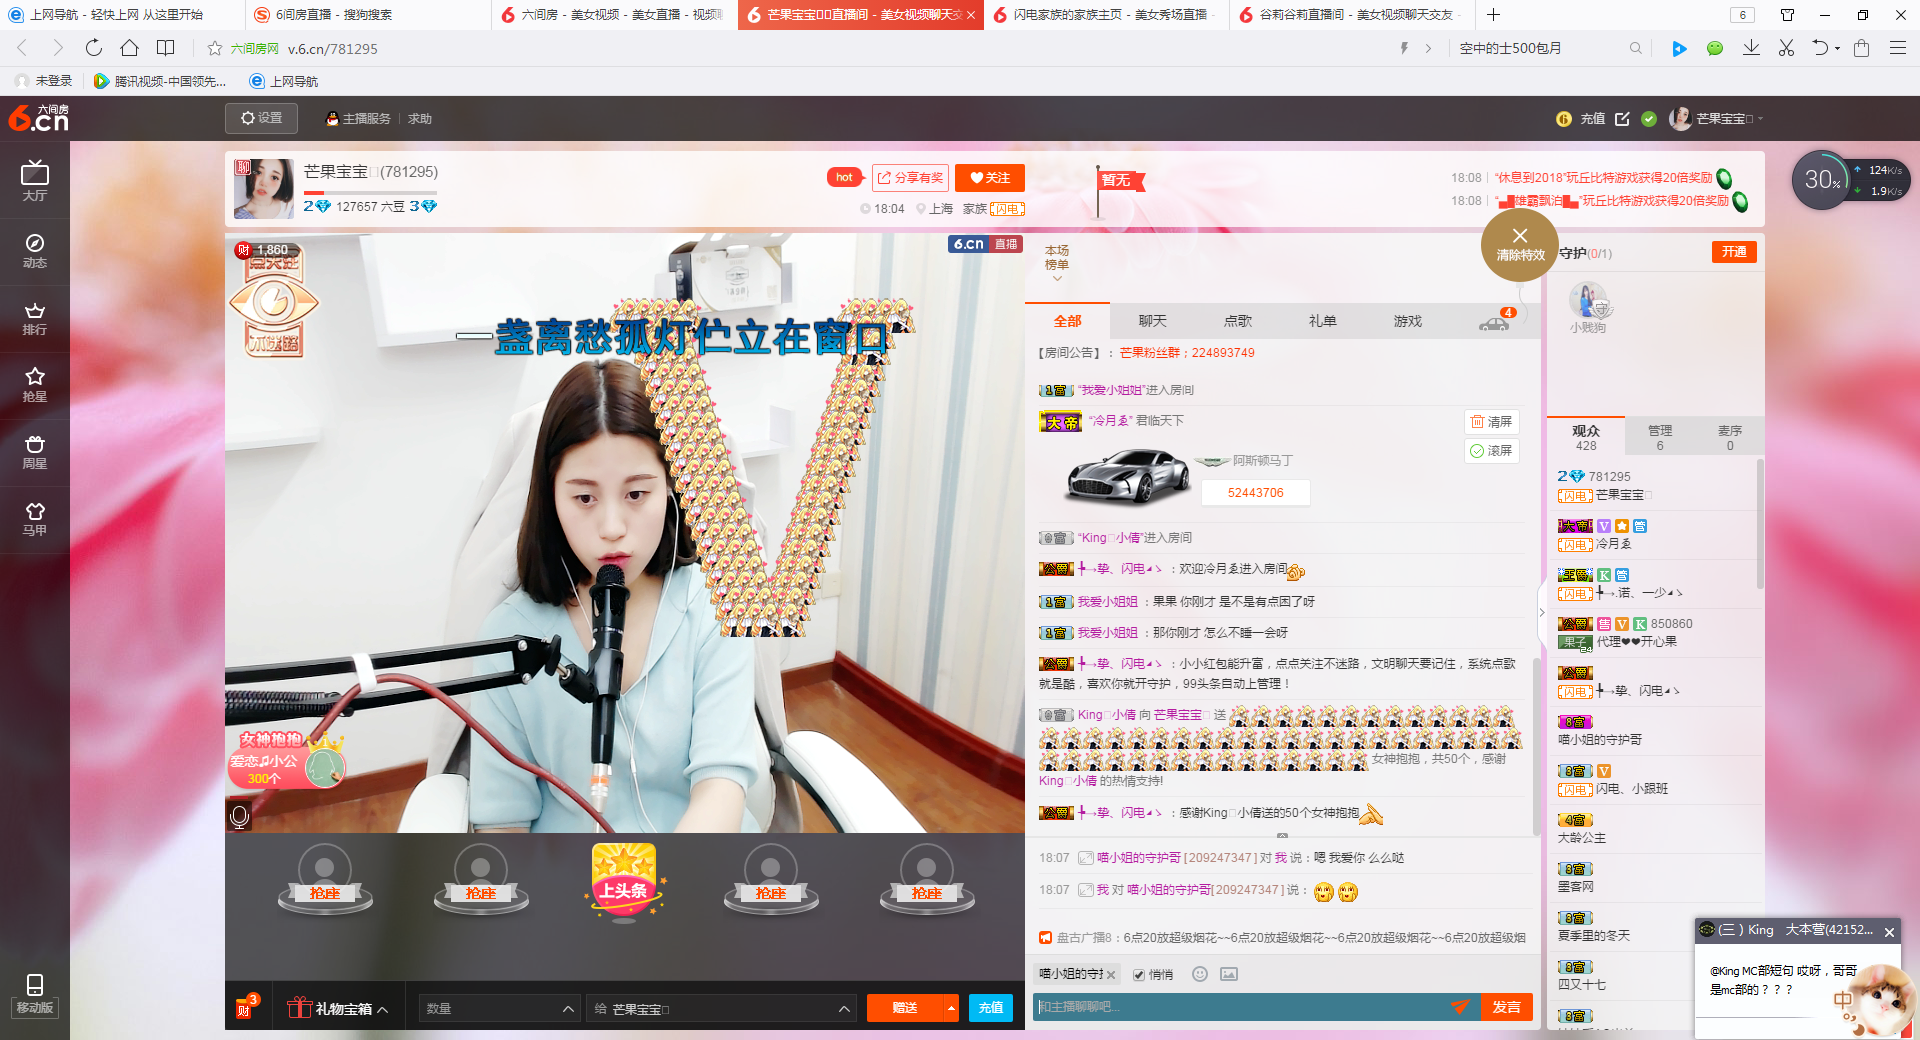Click the 清屏 clear screen button
1920x1040 pixels.
(1491, 422)
